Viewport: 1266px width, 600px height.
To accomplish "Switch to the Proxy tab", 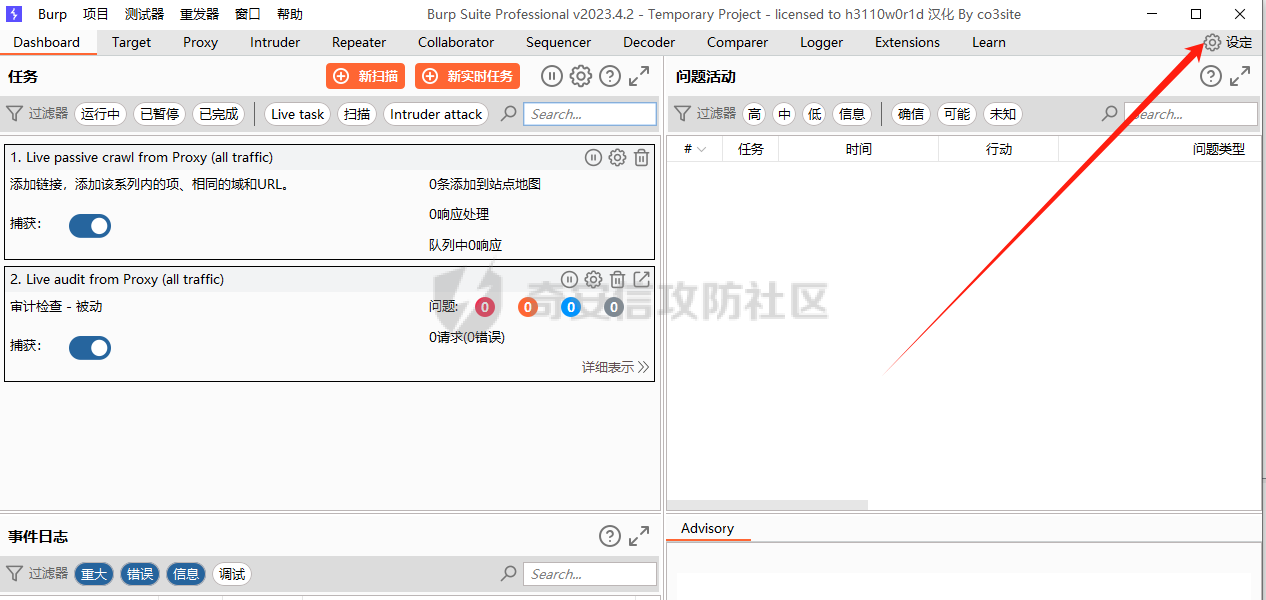I will click(x=200, y=42).
